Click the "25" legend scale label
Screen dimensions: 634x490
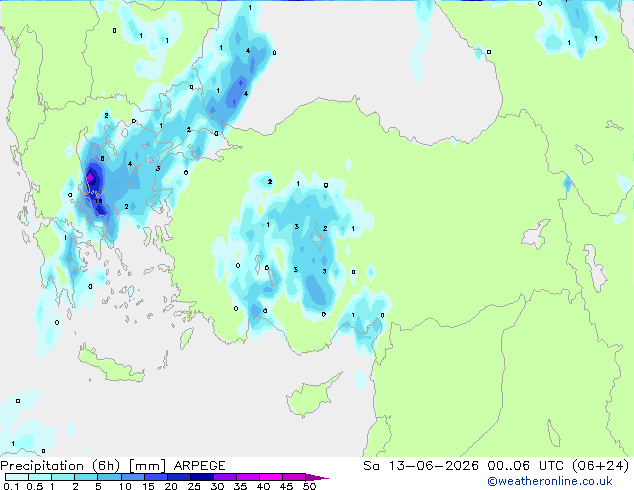point(194,486)
